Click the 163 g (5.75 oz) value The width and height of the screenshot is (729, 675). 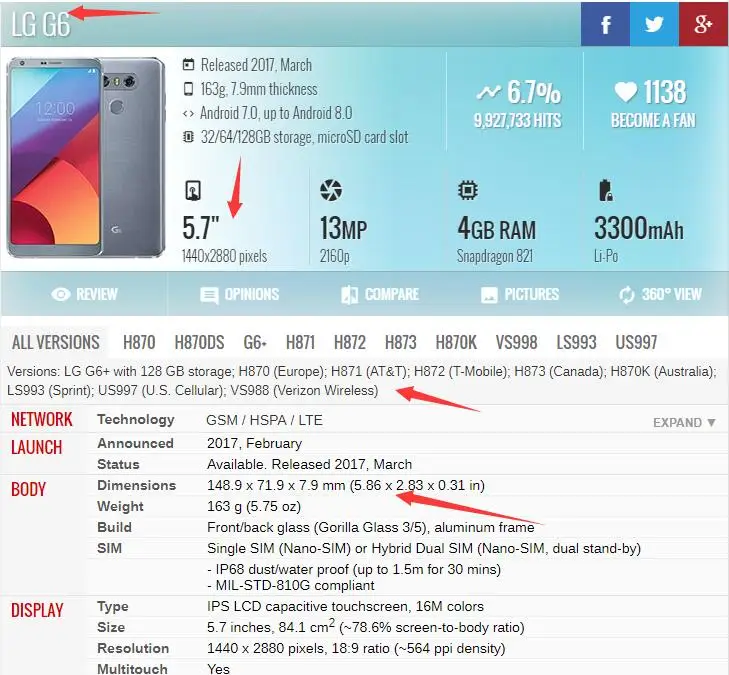pos(254,506)
